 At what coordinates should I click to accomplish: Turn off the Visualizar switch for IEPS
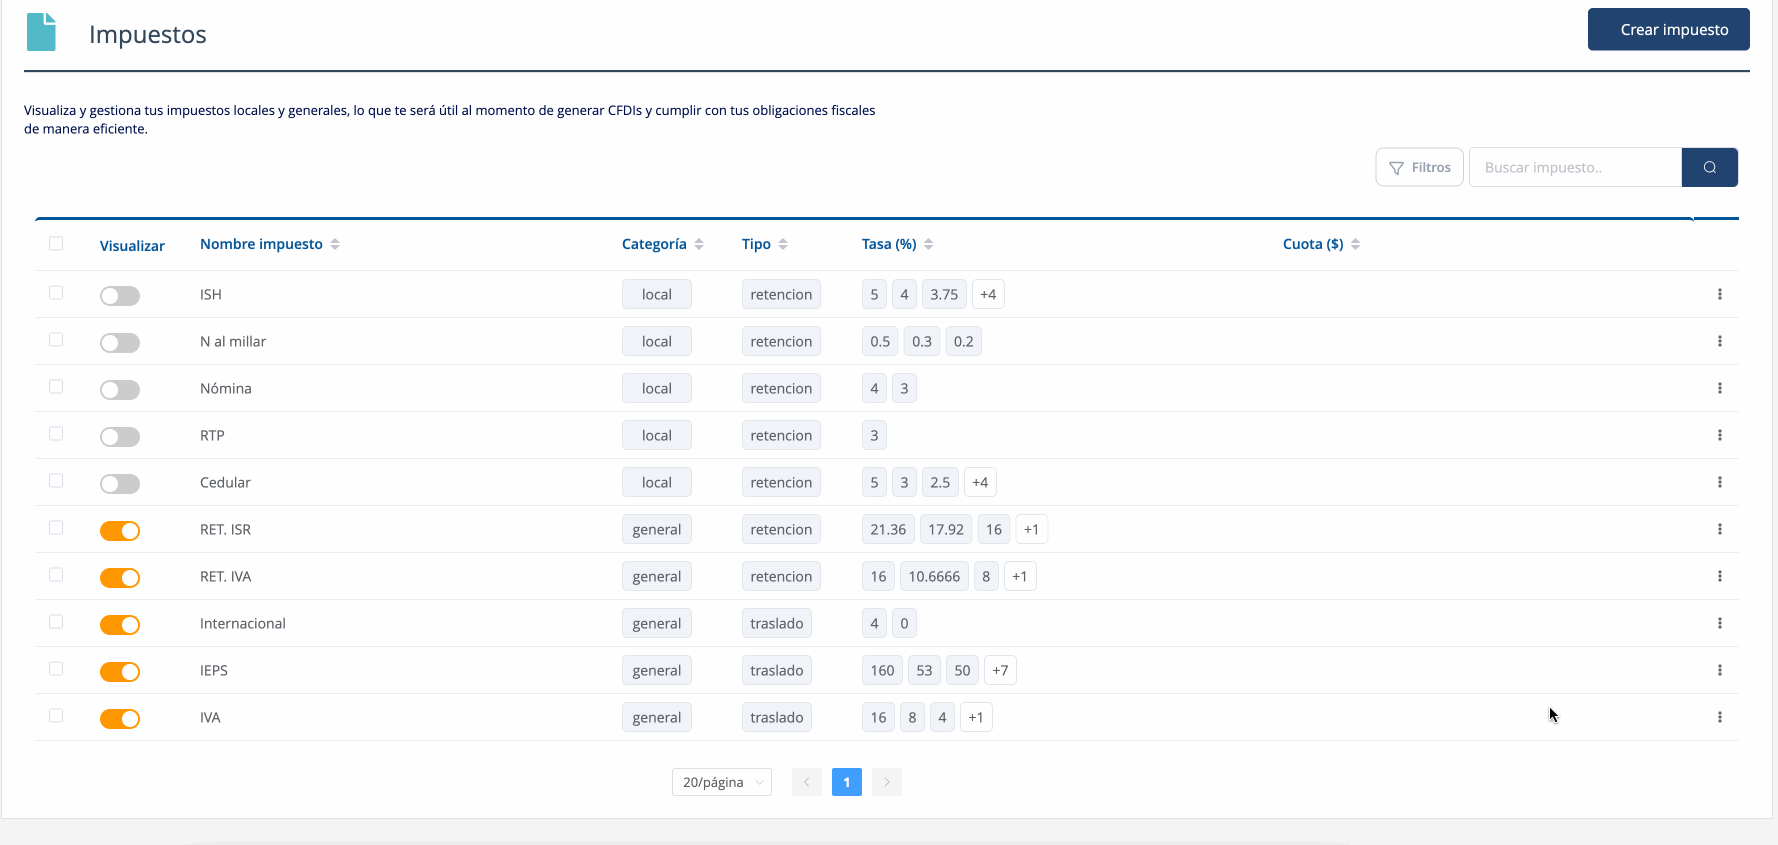pos(120,672)
